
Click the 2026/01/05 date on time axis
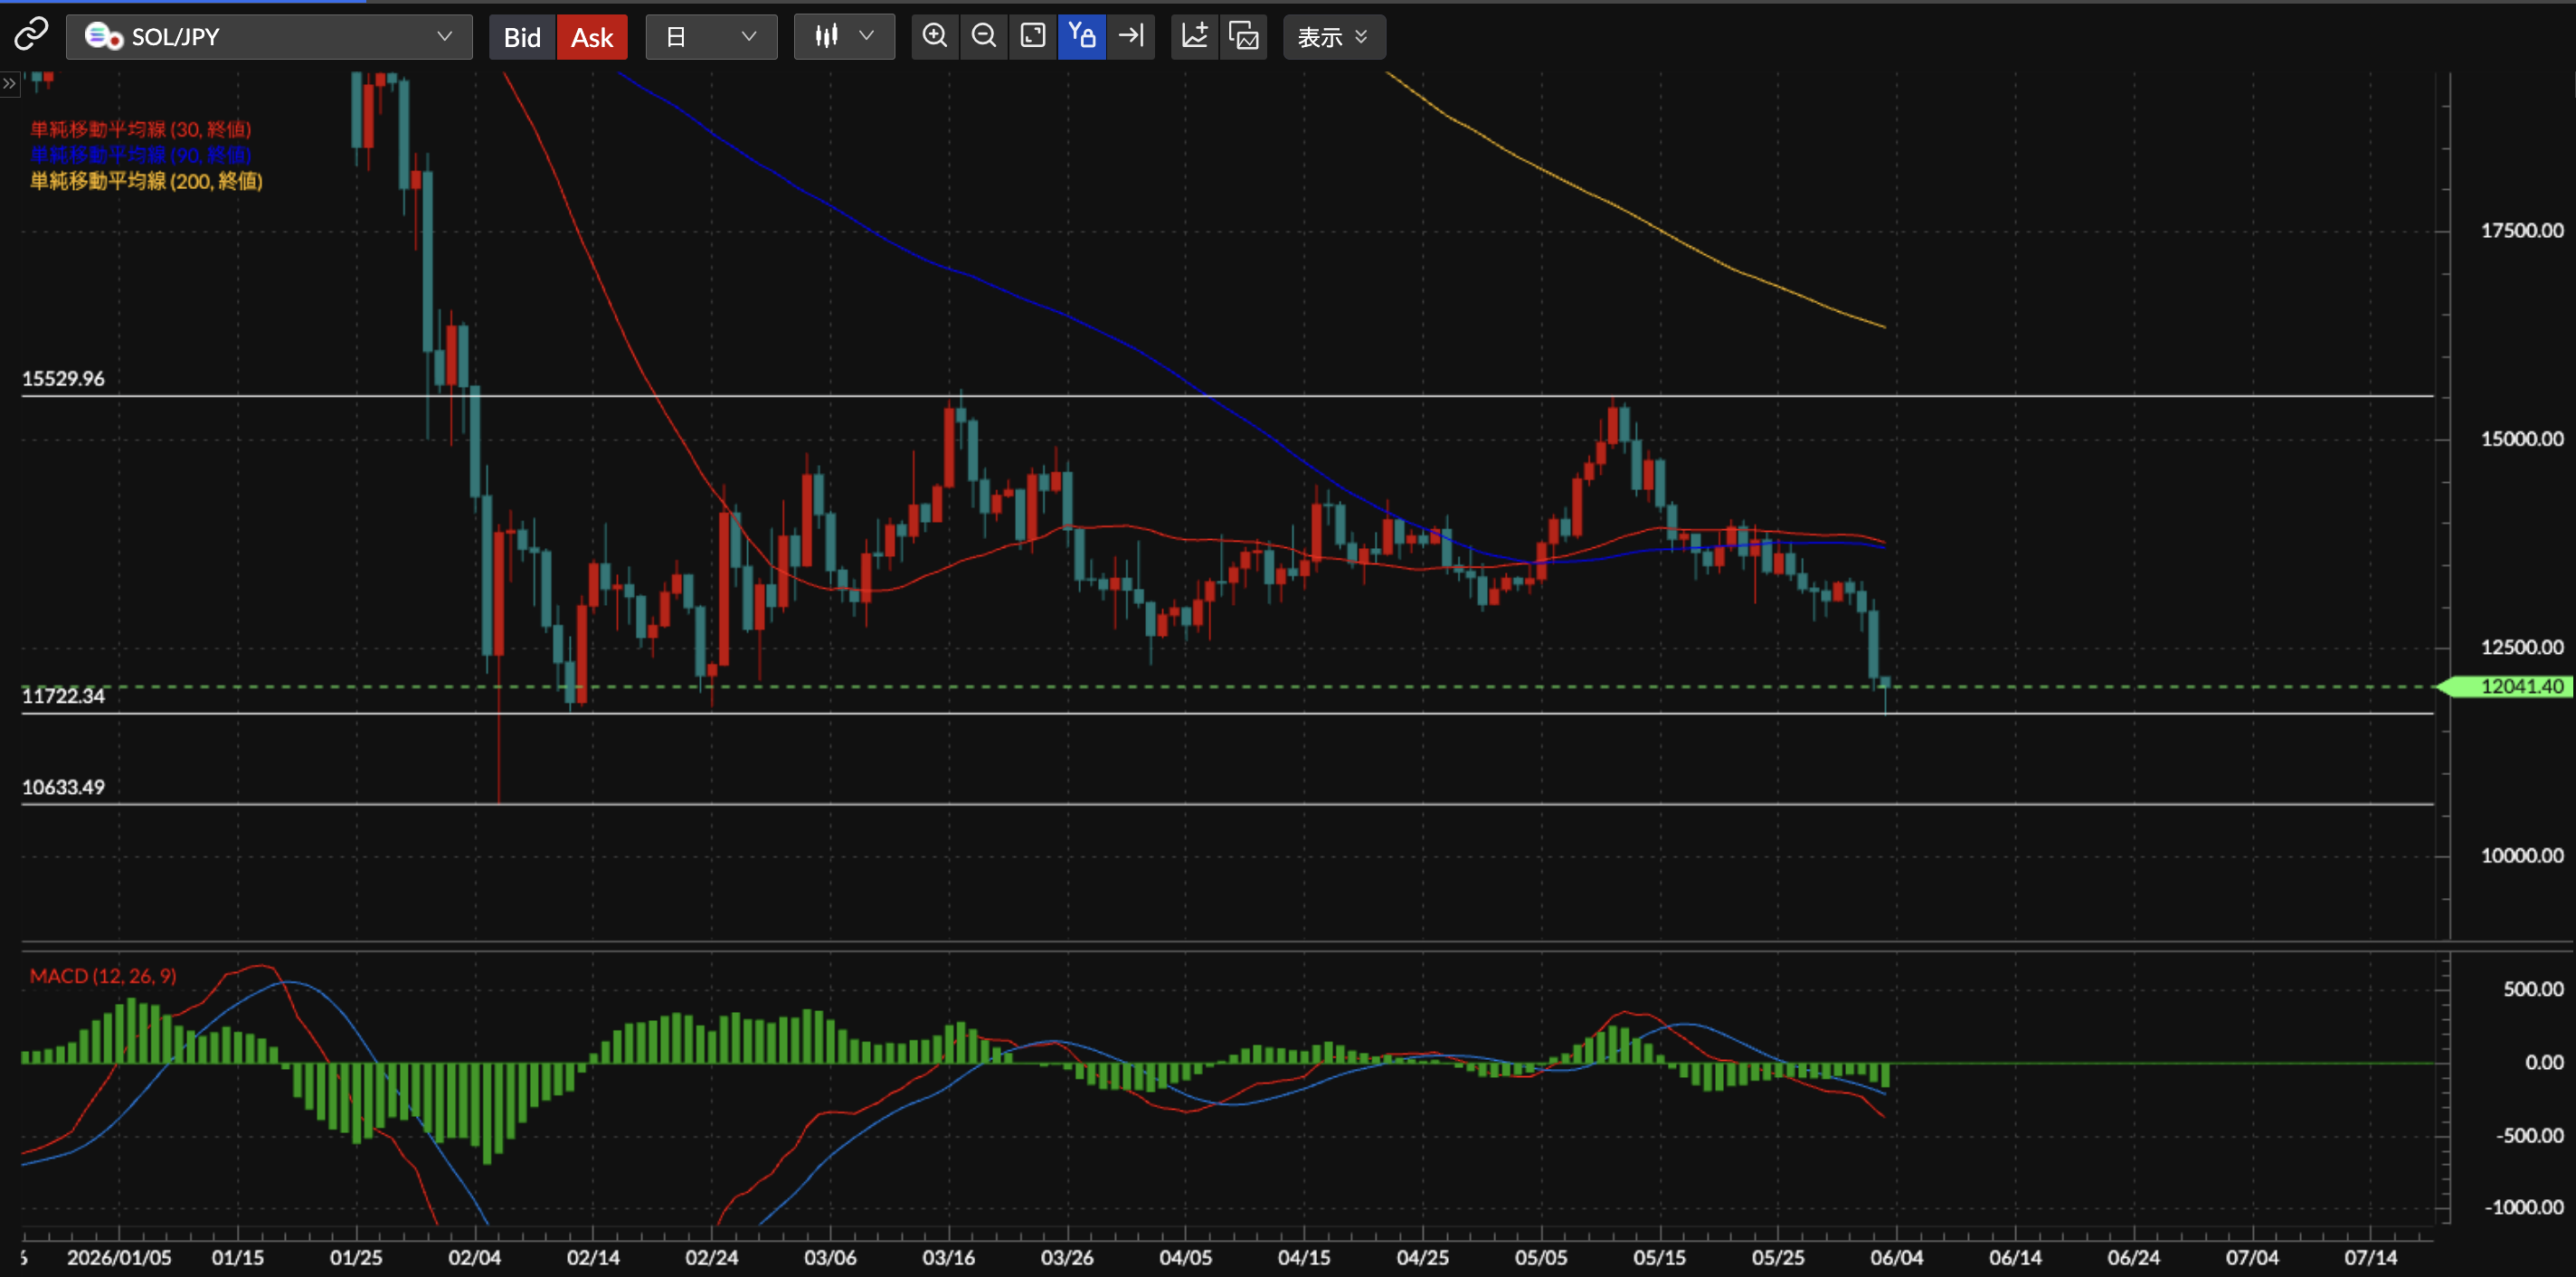[119, 1258]
